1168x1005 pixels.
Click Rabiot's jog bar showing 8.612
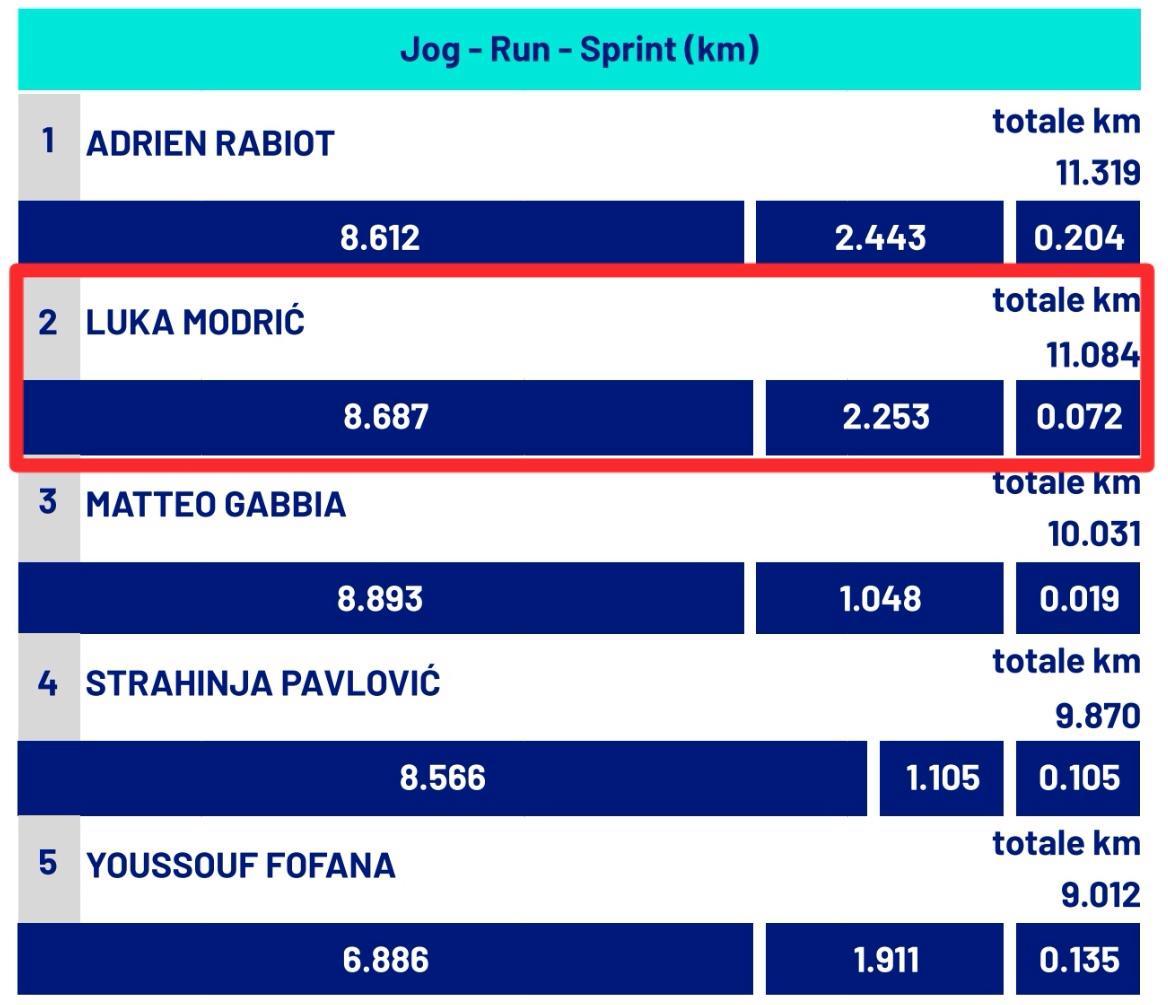coord(381,235)
